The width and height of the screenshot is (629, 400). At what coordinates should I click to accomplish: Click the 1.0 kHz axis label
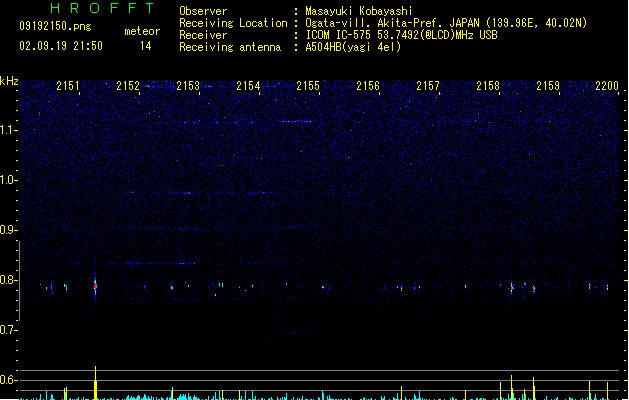(8, 180)
